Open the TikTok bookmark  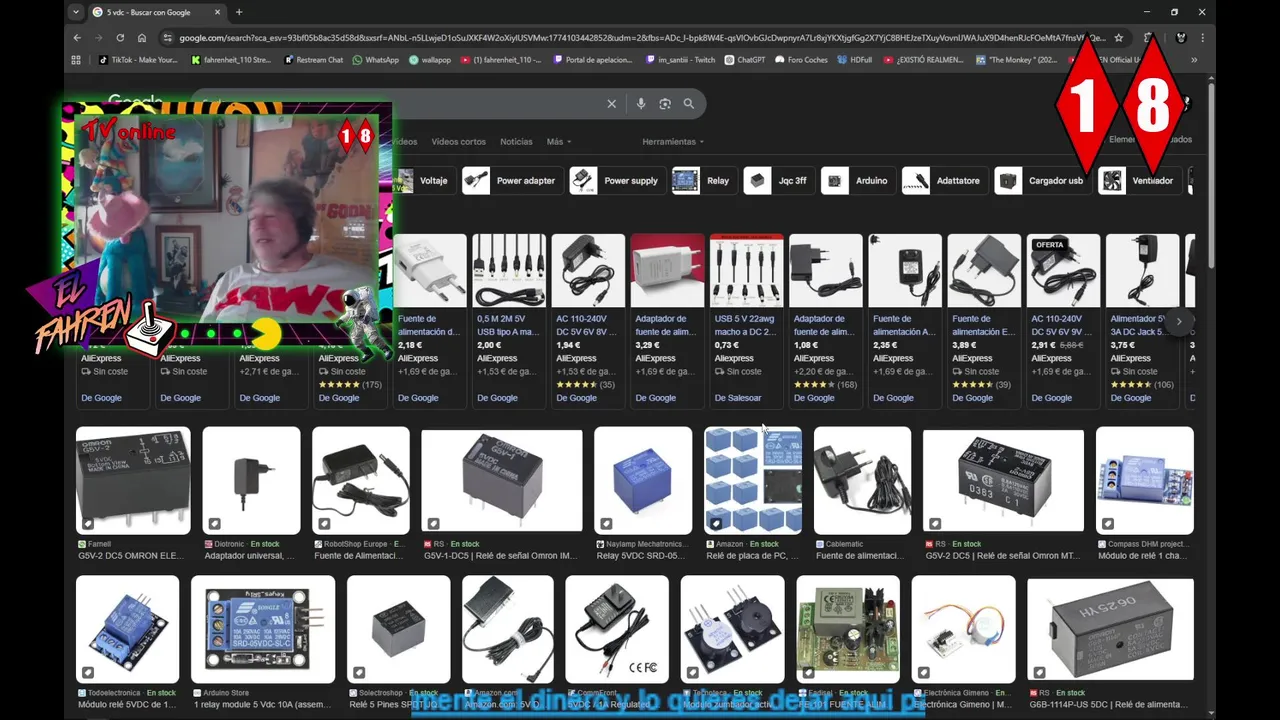[x=138, y=60]
